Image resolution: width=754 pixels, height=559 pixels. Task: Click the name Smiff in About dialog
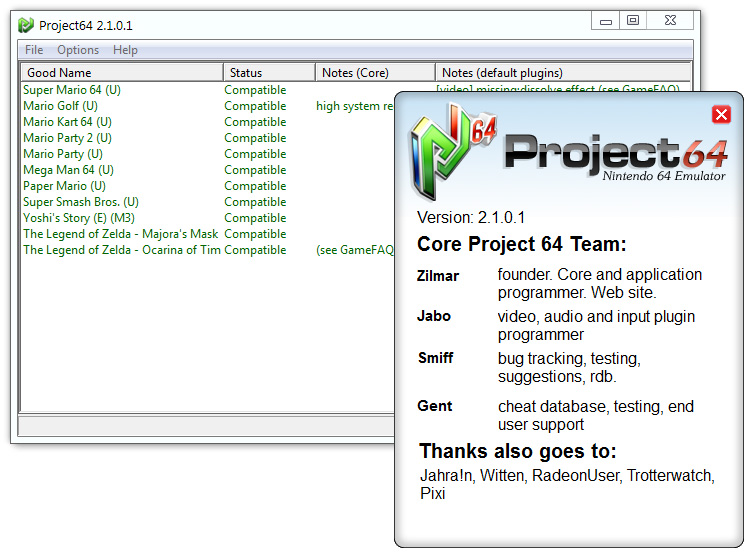436,358
